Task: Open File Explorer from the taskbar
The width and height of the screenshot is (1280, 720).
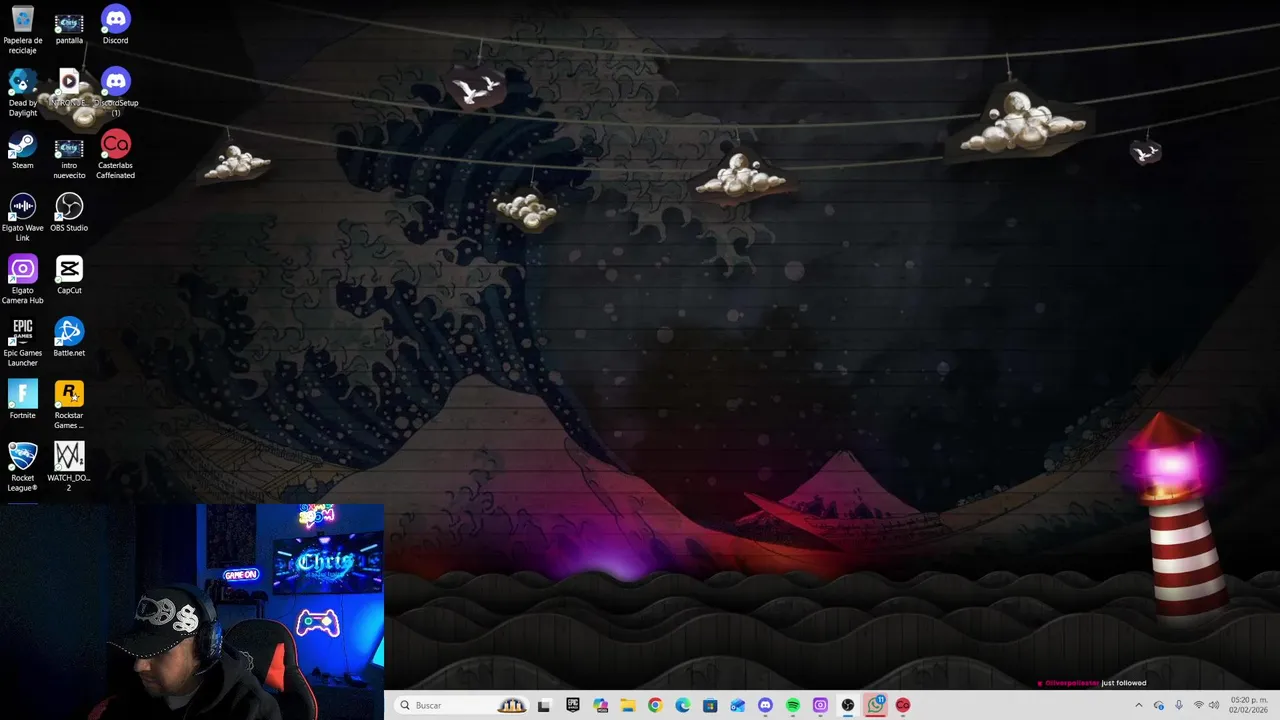Action: pyautogui.click(x=628, y=705)
